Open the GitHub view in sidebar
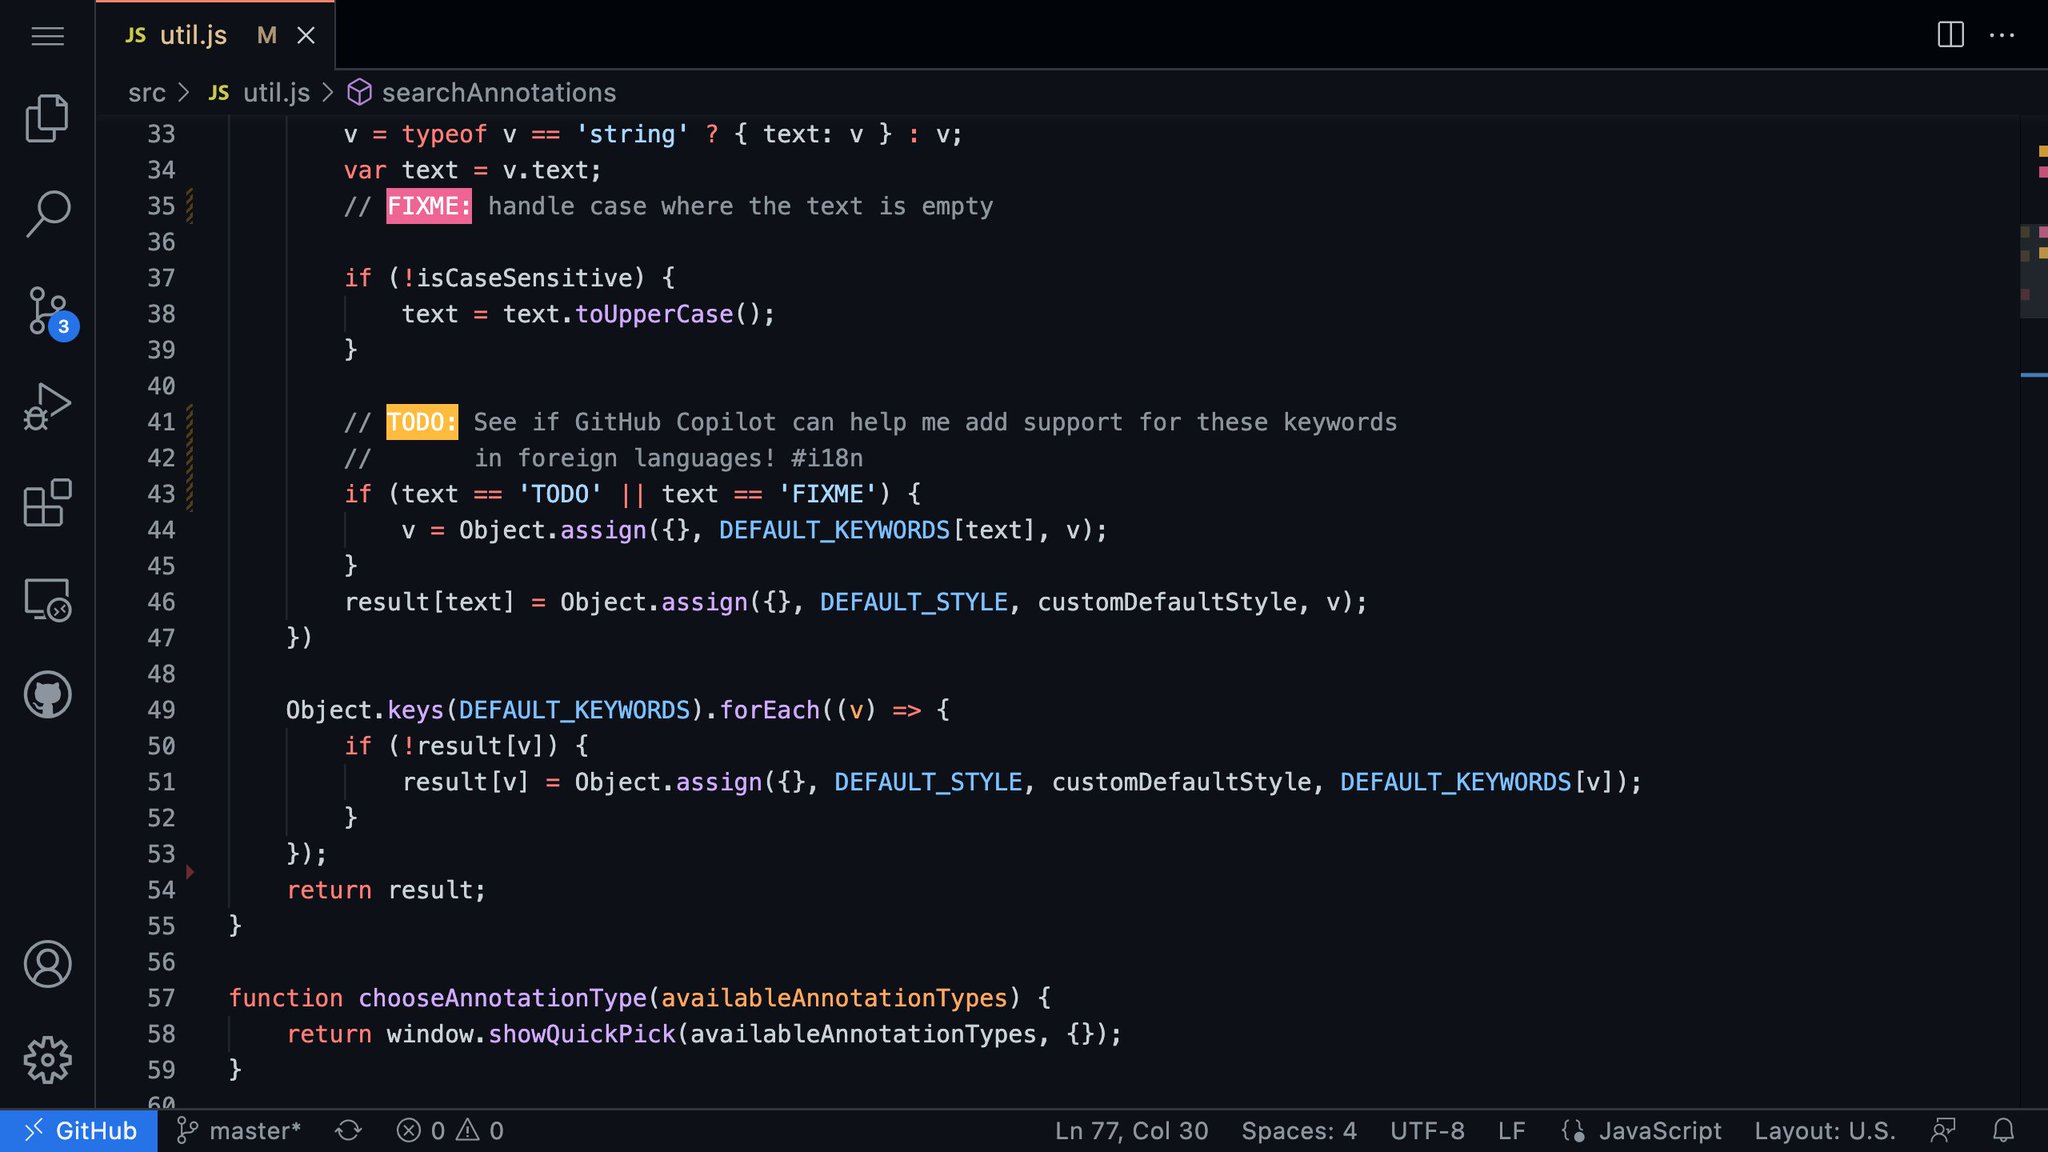The width and height of the screenshot is (2048, 1152). point(47,695)
